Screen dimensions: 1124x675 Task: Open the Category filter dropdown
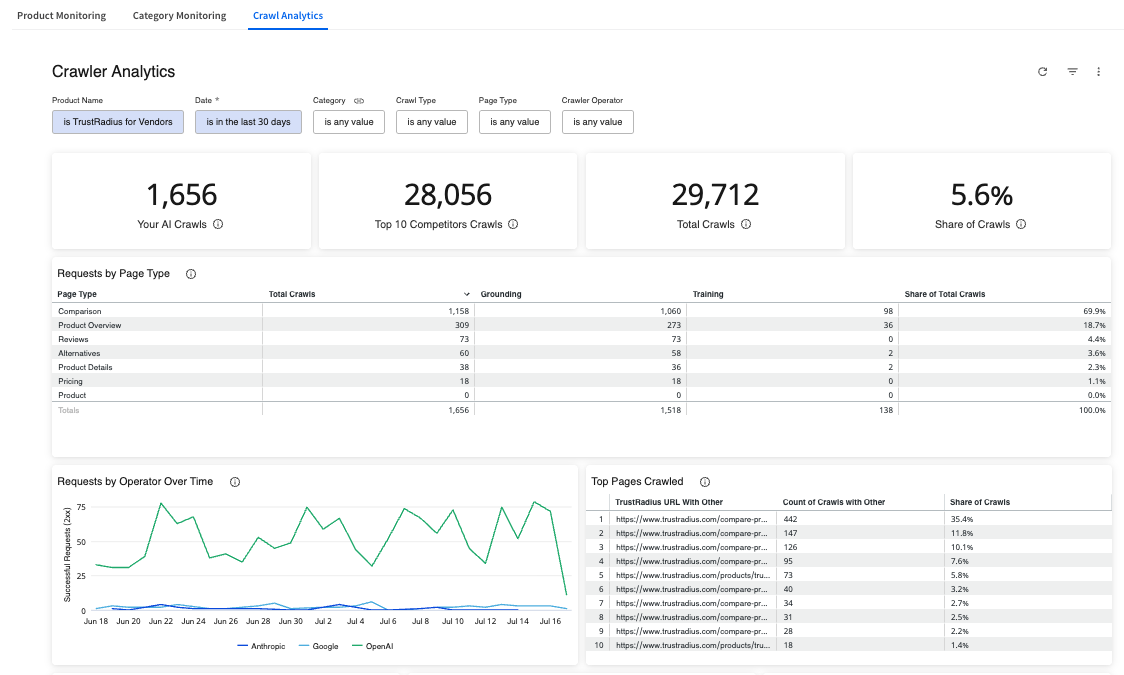(x=348, y=122)
